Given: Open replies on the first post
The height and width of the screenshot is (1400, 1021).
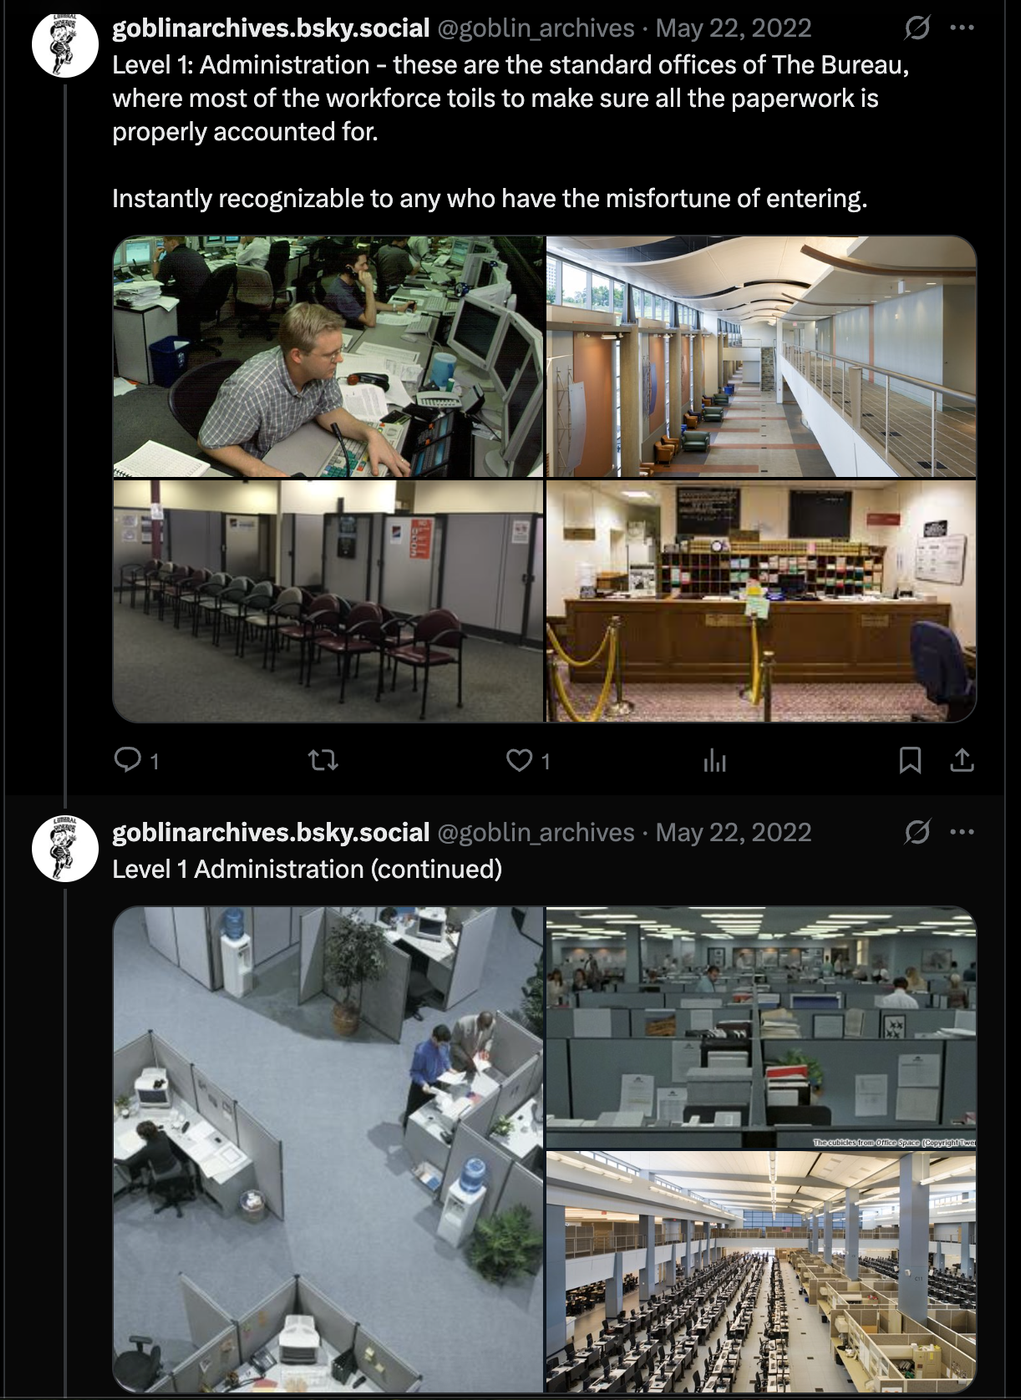Looking at the screenshot, I should (x=136, y=760).
